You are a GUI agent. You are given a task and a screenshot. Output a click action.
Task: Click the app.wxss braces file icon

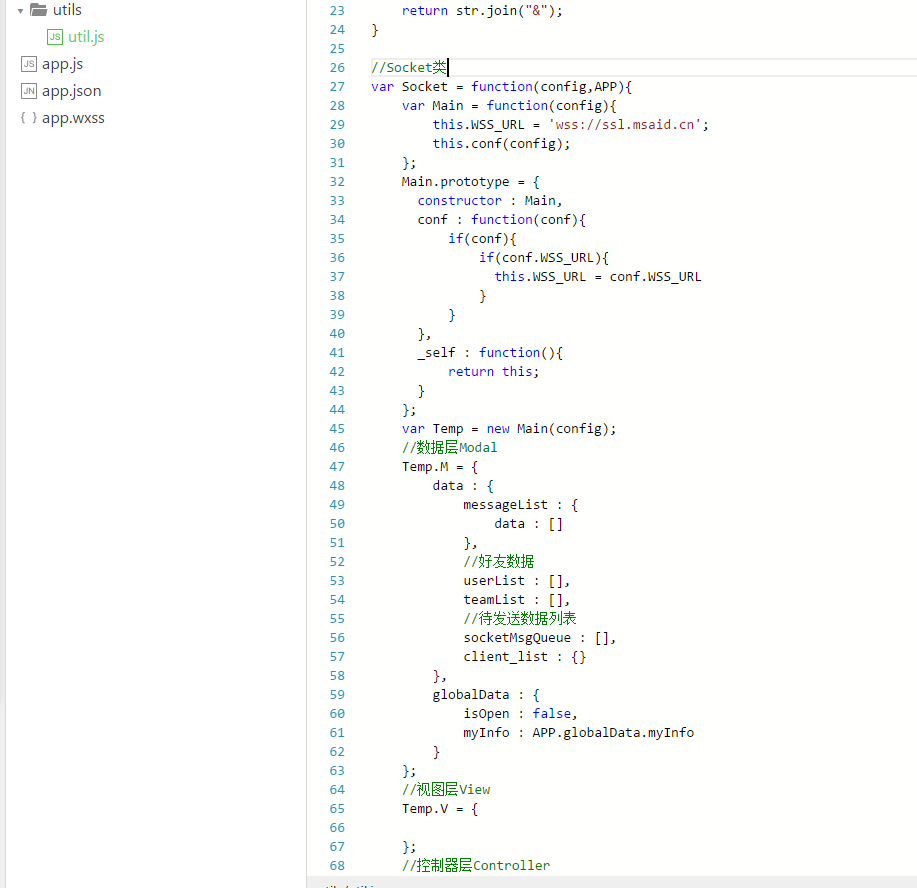[x=29, y=118]
